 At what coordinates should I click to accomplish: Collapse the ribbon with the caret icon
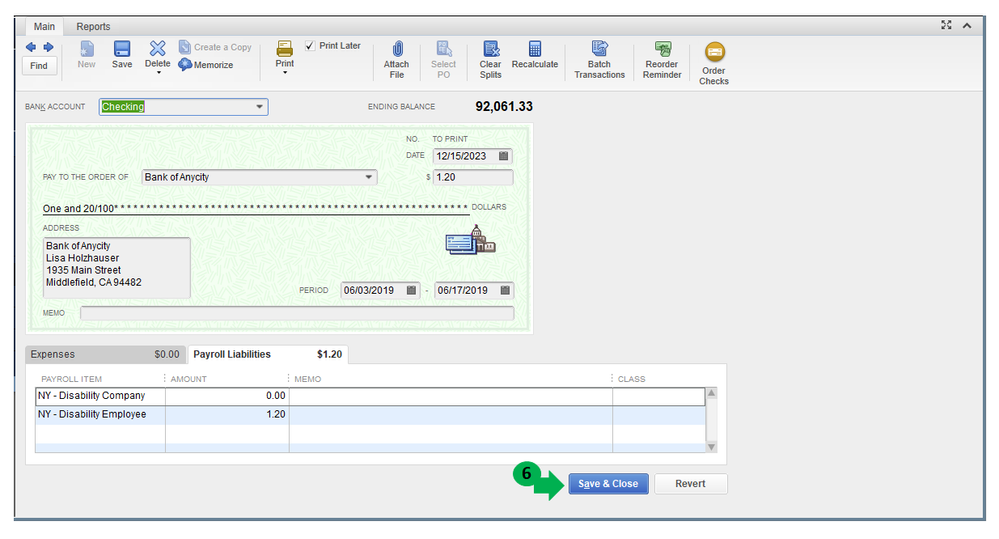(967, 25)
